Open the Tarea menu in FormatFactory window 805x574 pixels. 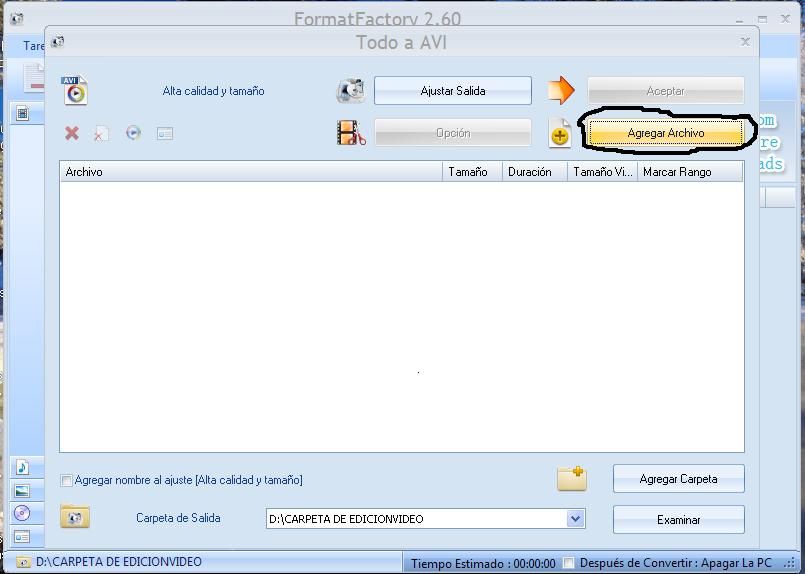pyautogui.click(x=33, y=46)
